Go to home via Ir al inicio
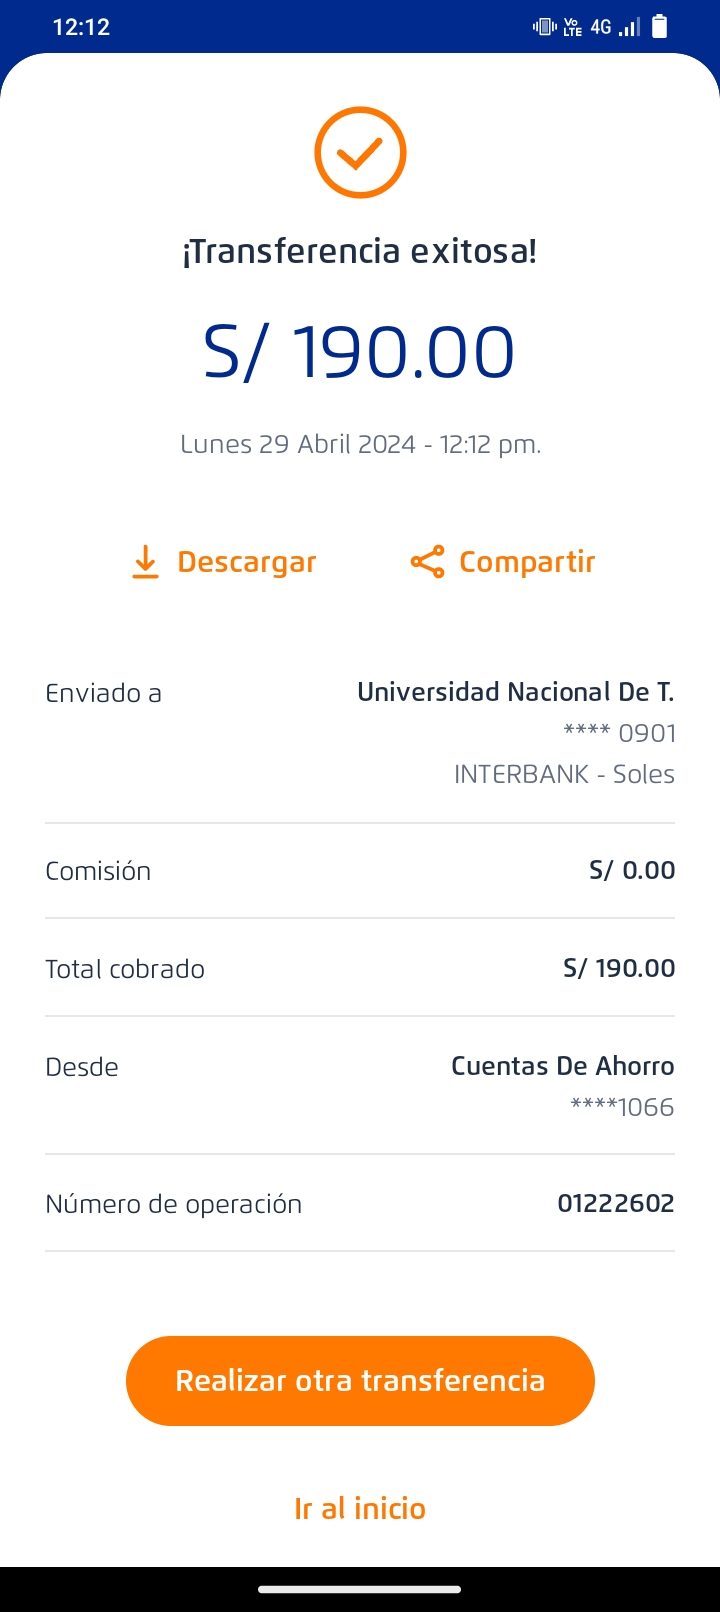 [x=360, y=1508]
